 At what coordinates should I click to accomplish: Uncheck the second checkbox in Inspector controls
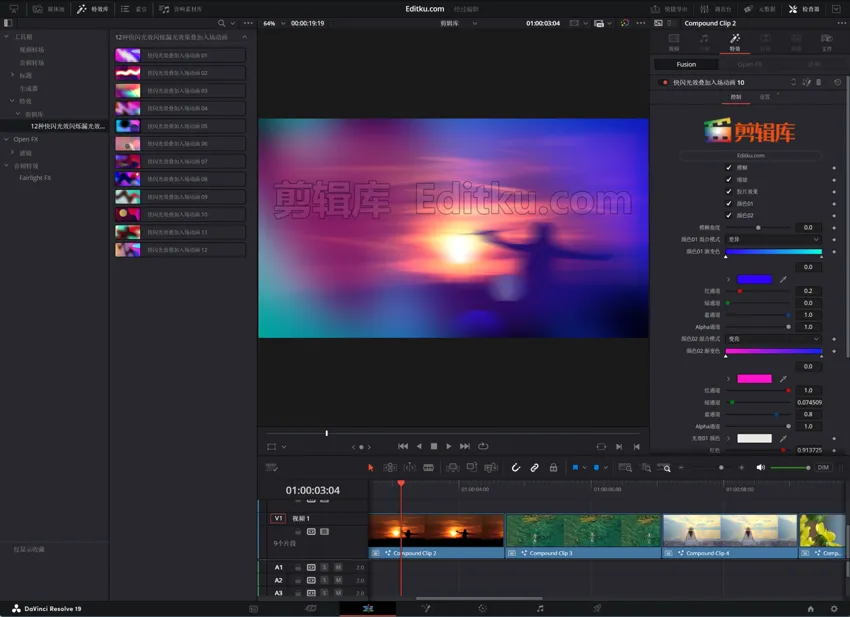click(729, 179)
